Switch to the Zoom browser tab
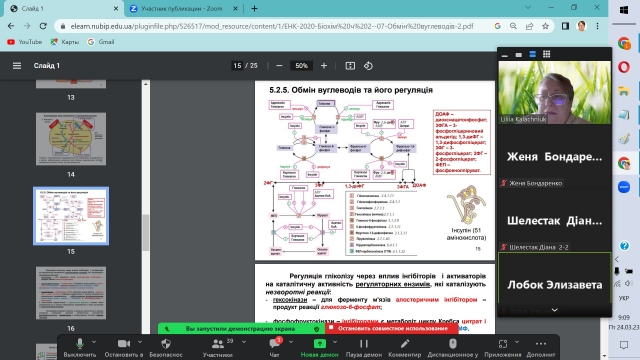Viewport: 640px width, 360px height. tap(182, 9)
